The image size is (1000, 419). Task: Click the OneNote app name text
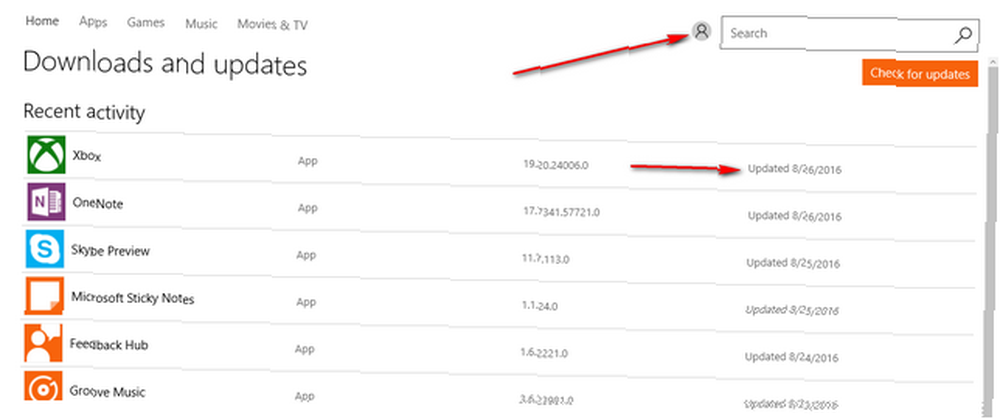98,203
